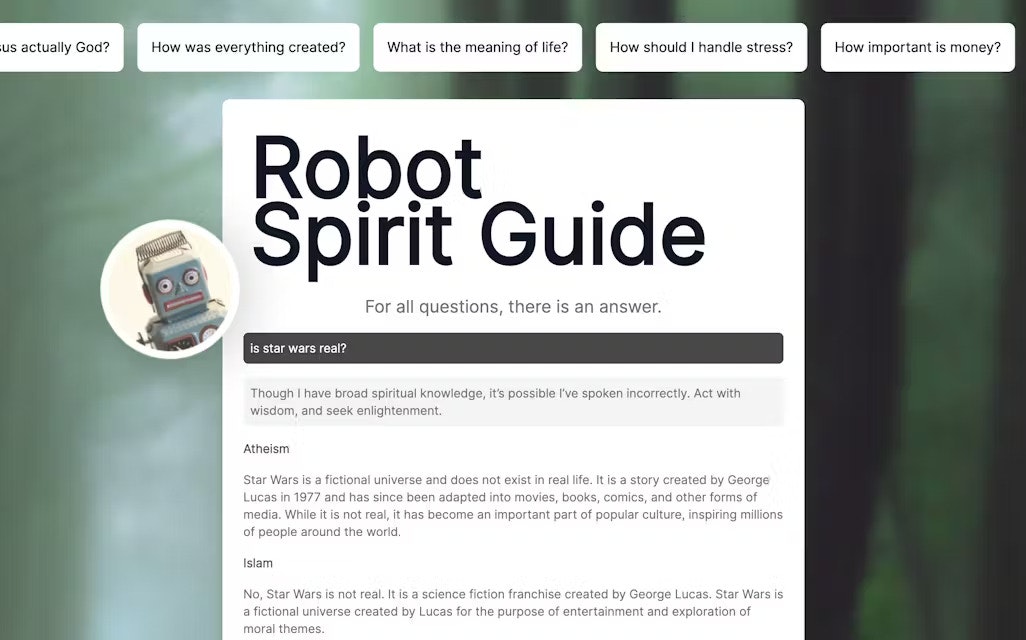Click the Islam section heading
Viewport: 1026px width, 640px height.
click(258, 563)
